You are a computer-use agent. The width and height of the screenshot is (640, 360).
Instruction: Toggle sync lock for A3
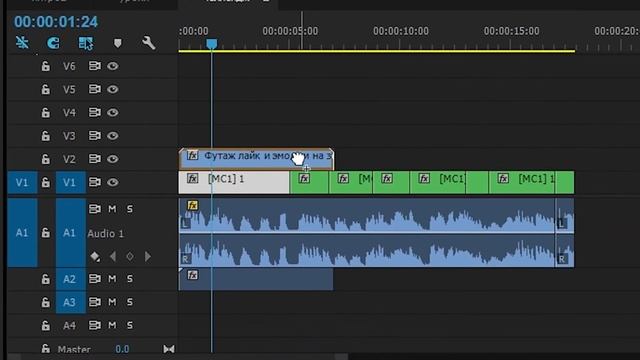point(95,302)
